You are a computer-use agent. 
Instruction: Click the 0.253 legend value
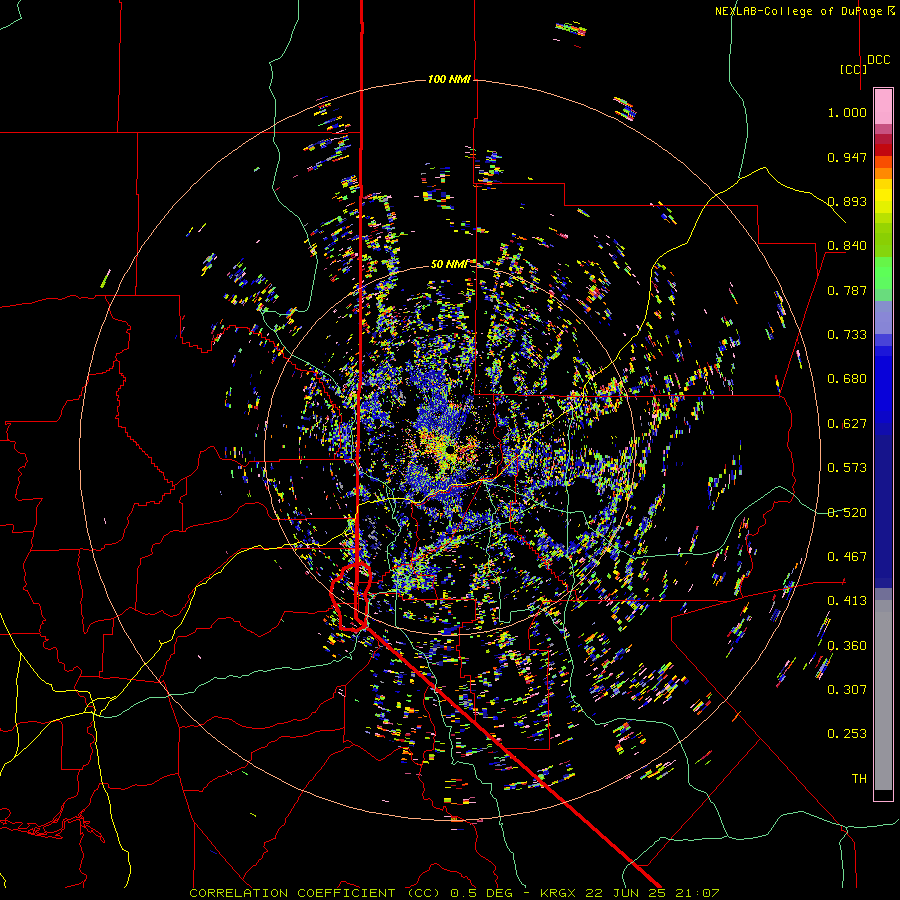coord(847,734)
